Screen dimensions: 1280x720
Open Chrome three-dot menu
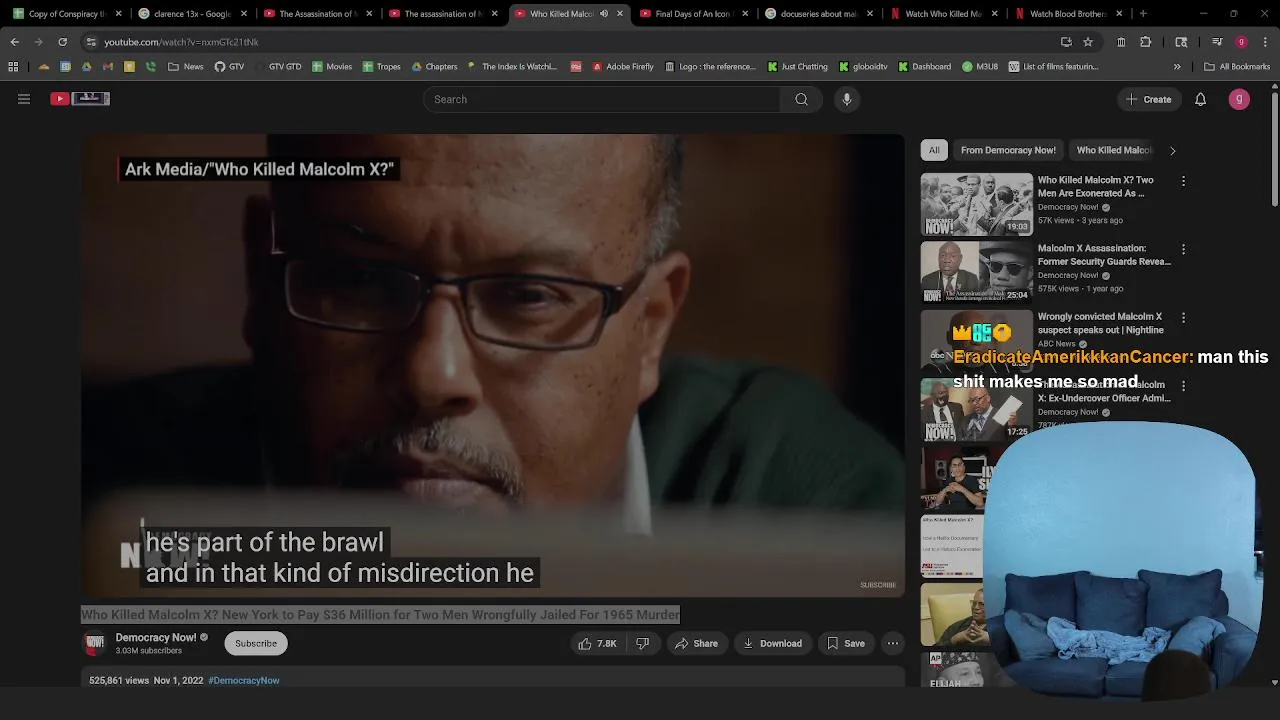click(1264, 42)
